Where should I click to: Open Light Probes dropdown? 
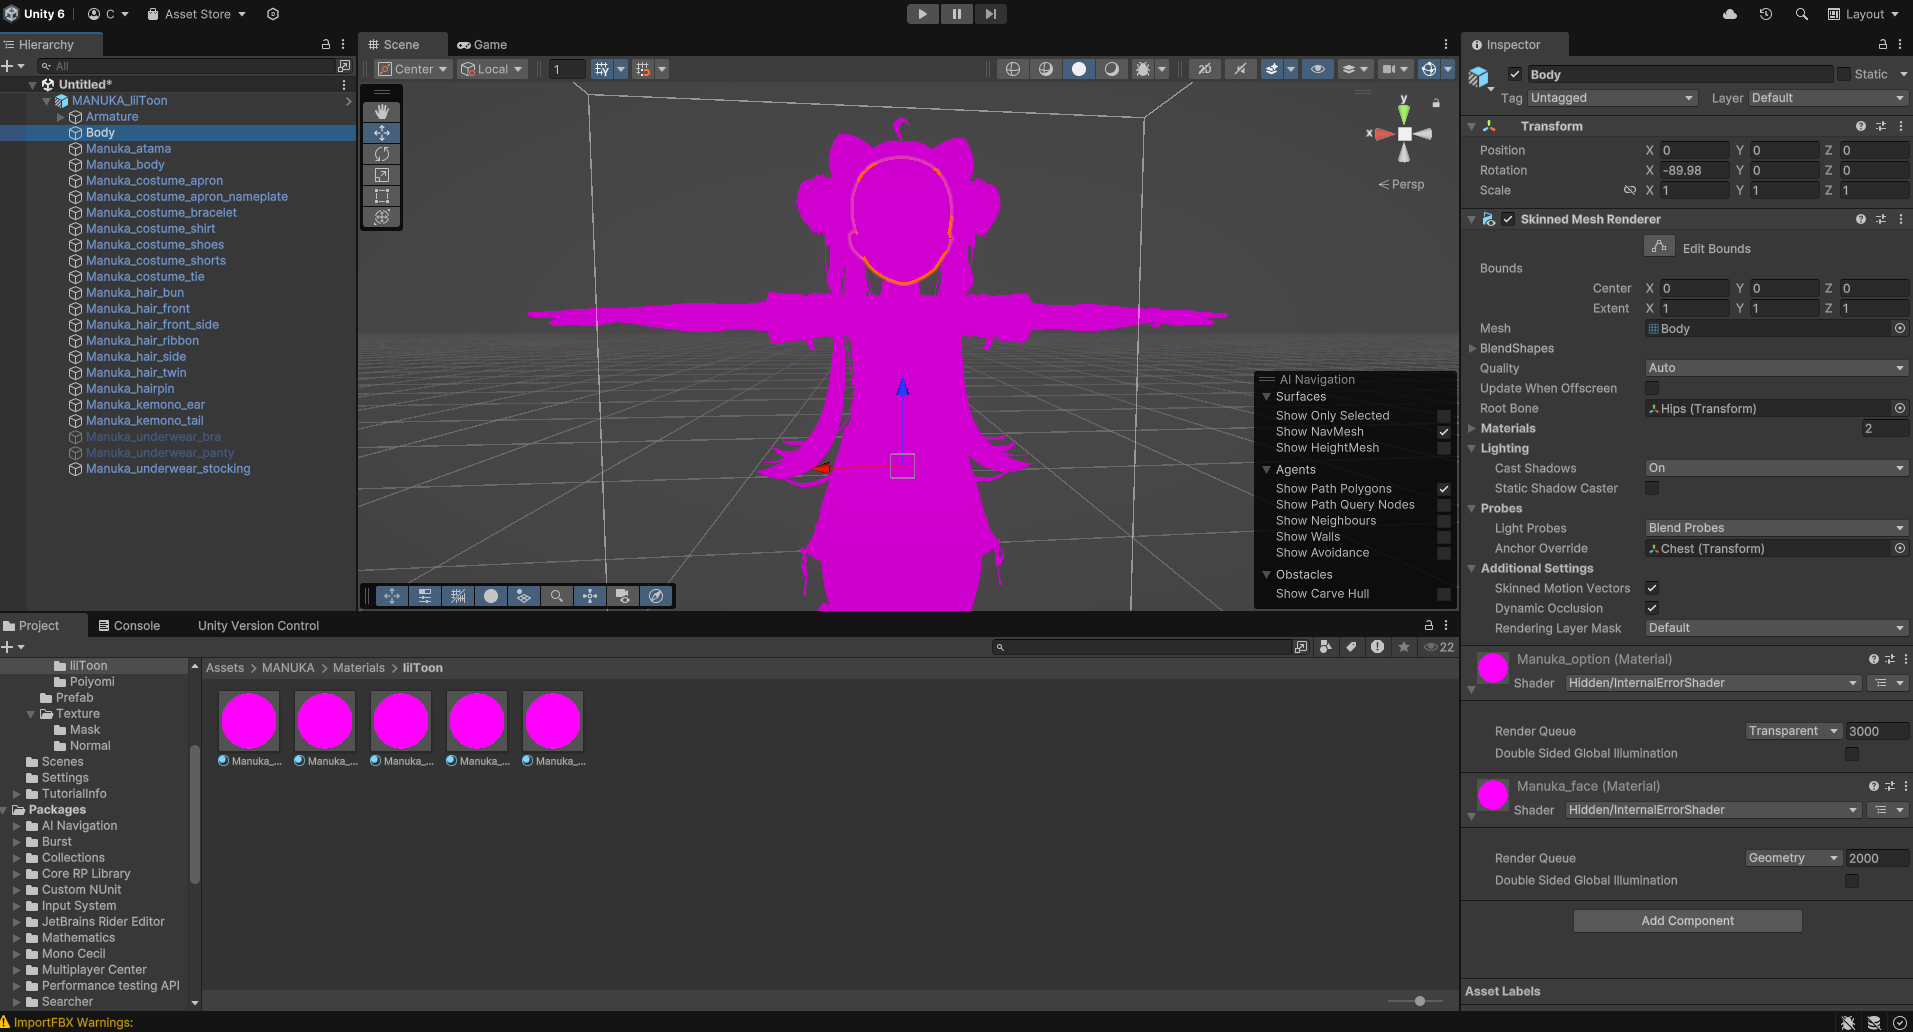(1776, 528)
